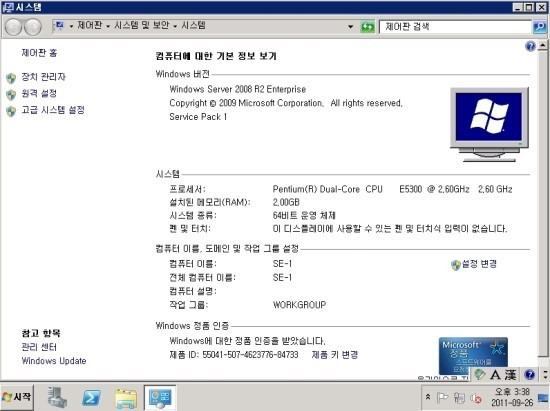The image size is (550, 411).
Task: Open clock showing 오후 3:38
Action: (x=512, y=397)
